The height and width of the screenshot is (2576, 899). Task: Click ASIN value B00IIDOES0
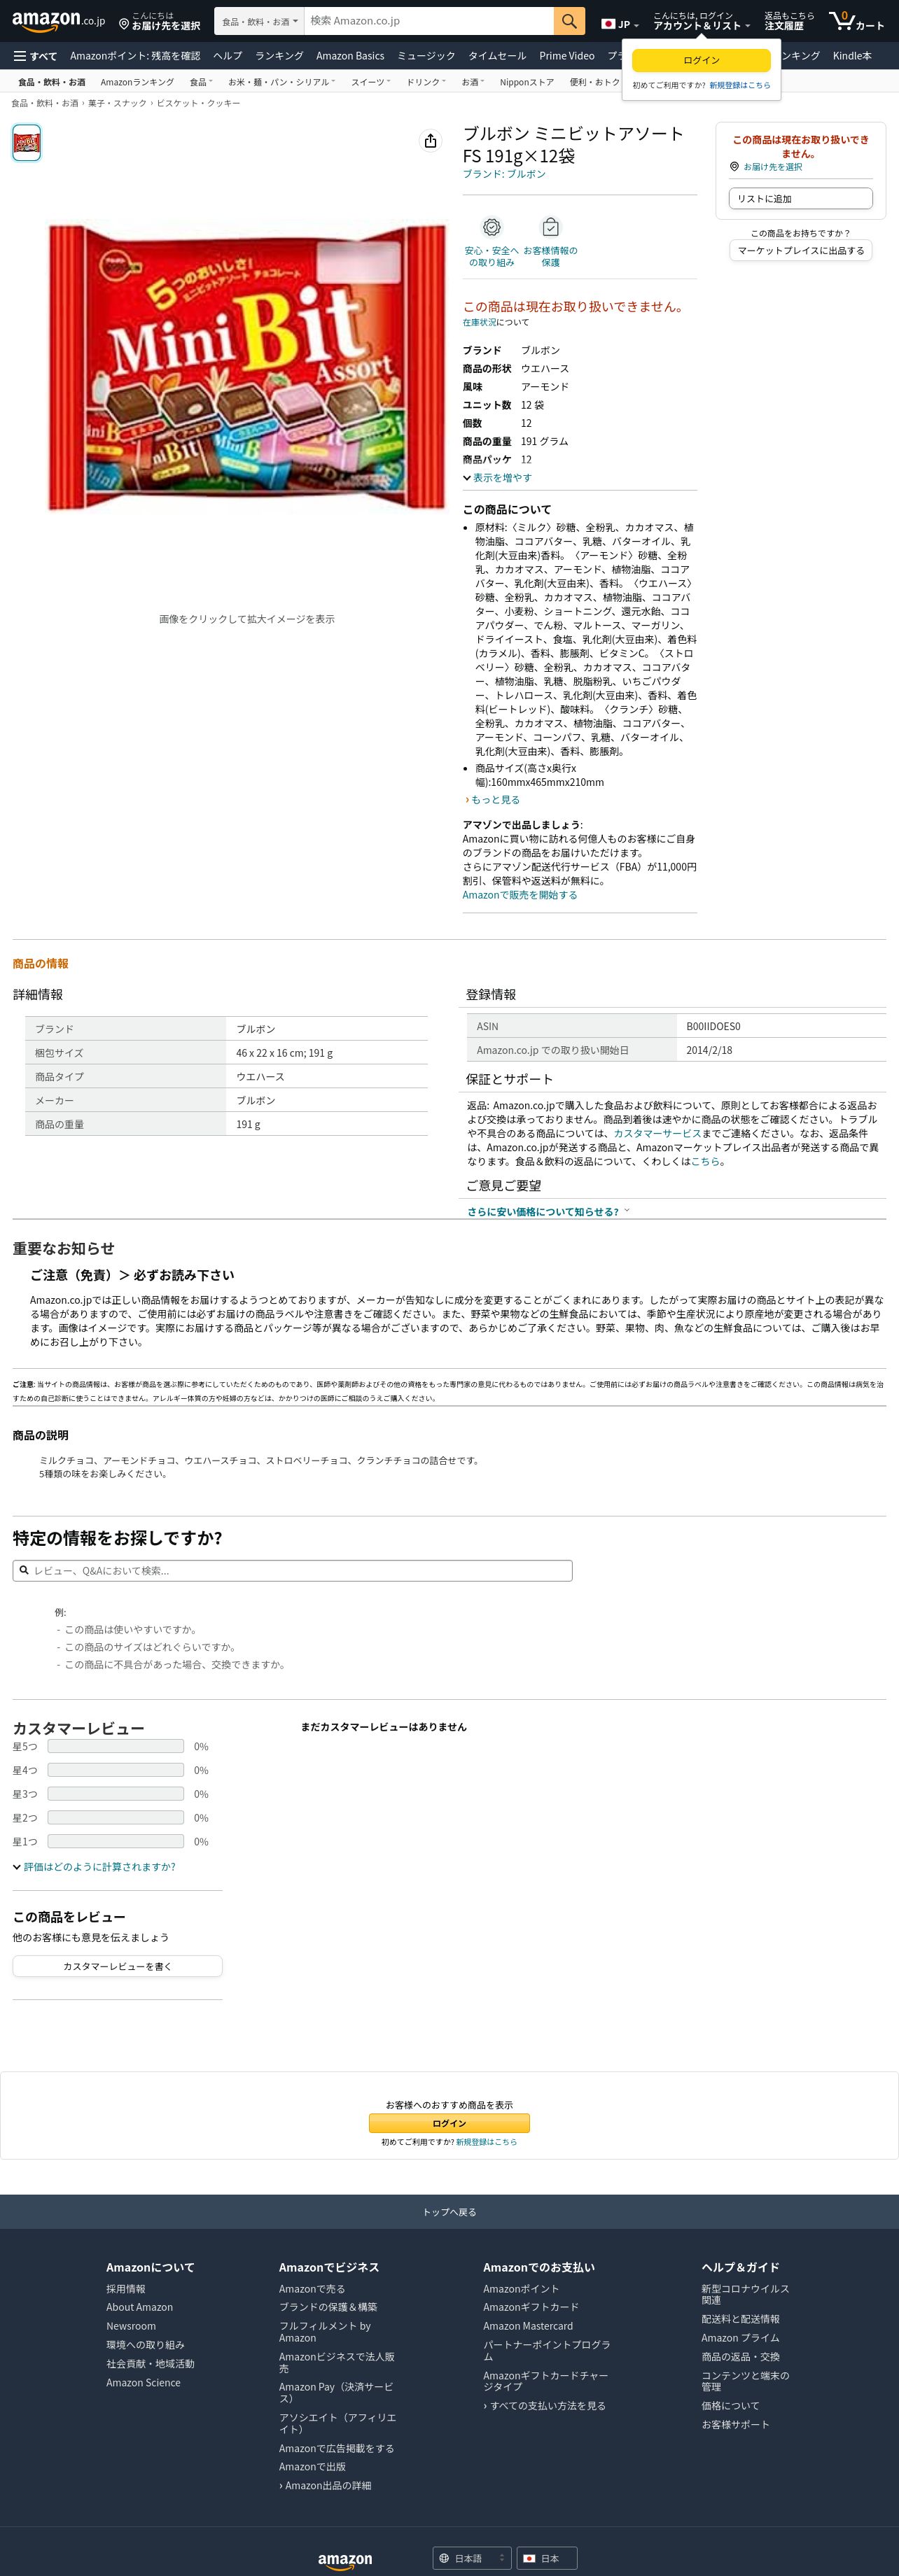pos(713,1027)
